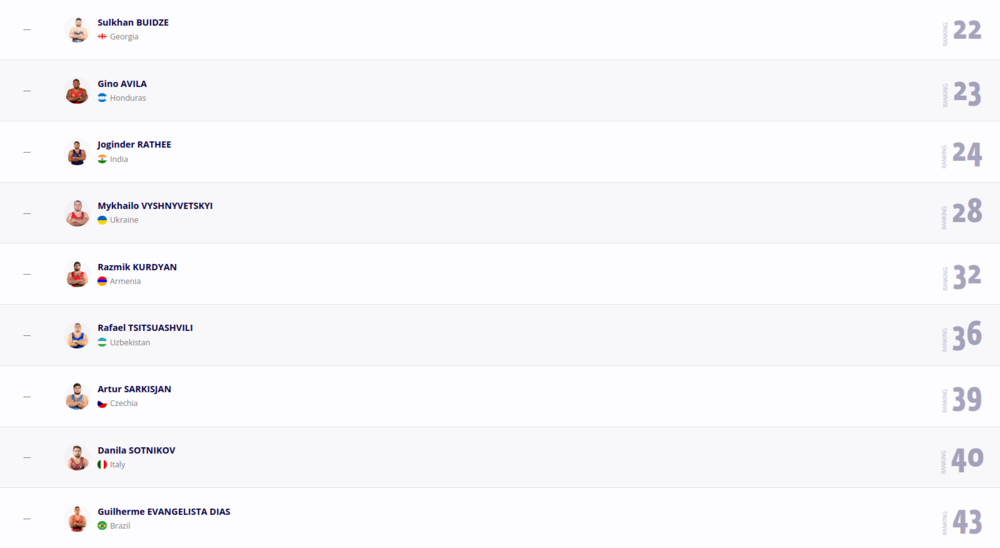Image resolution: width=1000 pixels, height=548 pixels.
Task: Click Gino Avila's profile photo
Action: point(77,91)
